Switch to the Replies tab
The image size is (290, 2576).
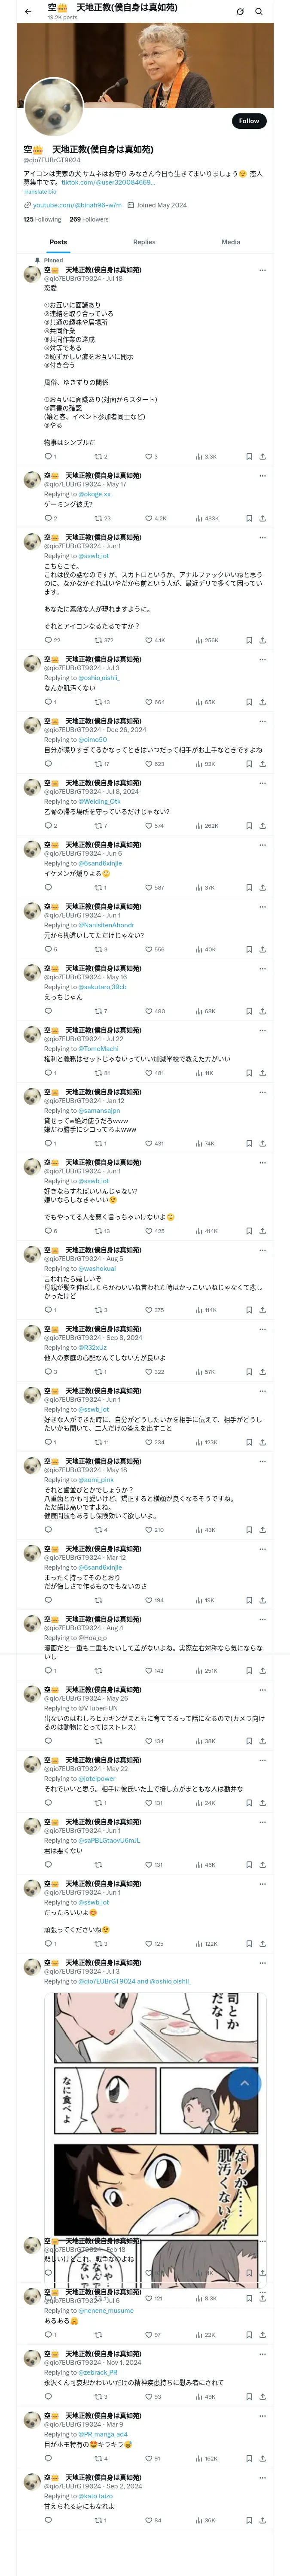[x=144, y=242]
